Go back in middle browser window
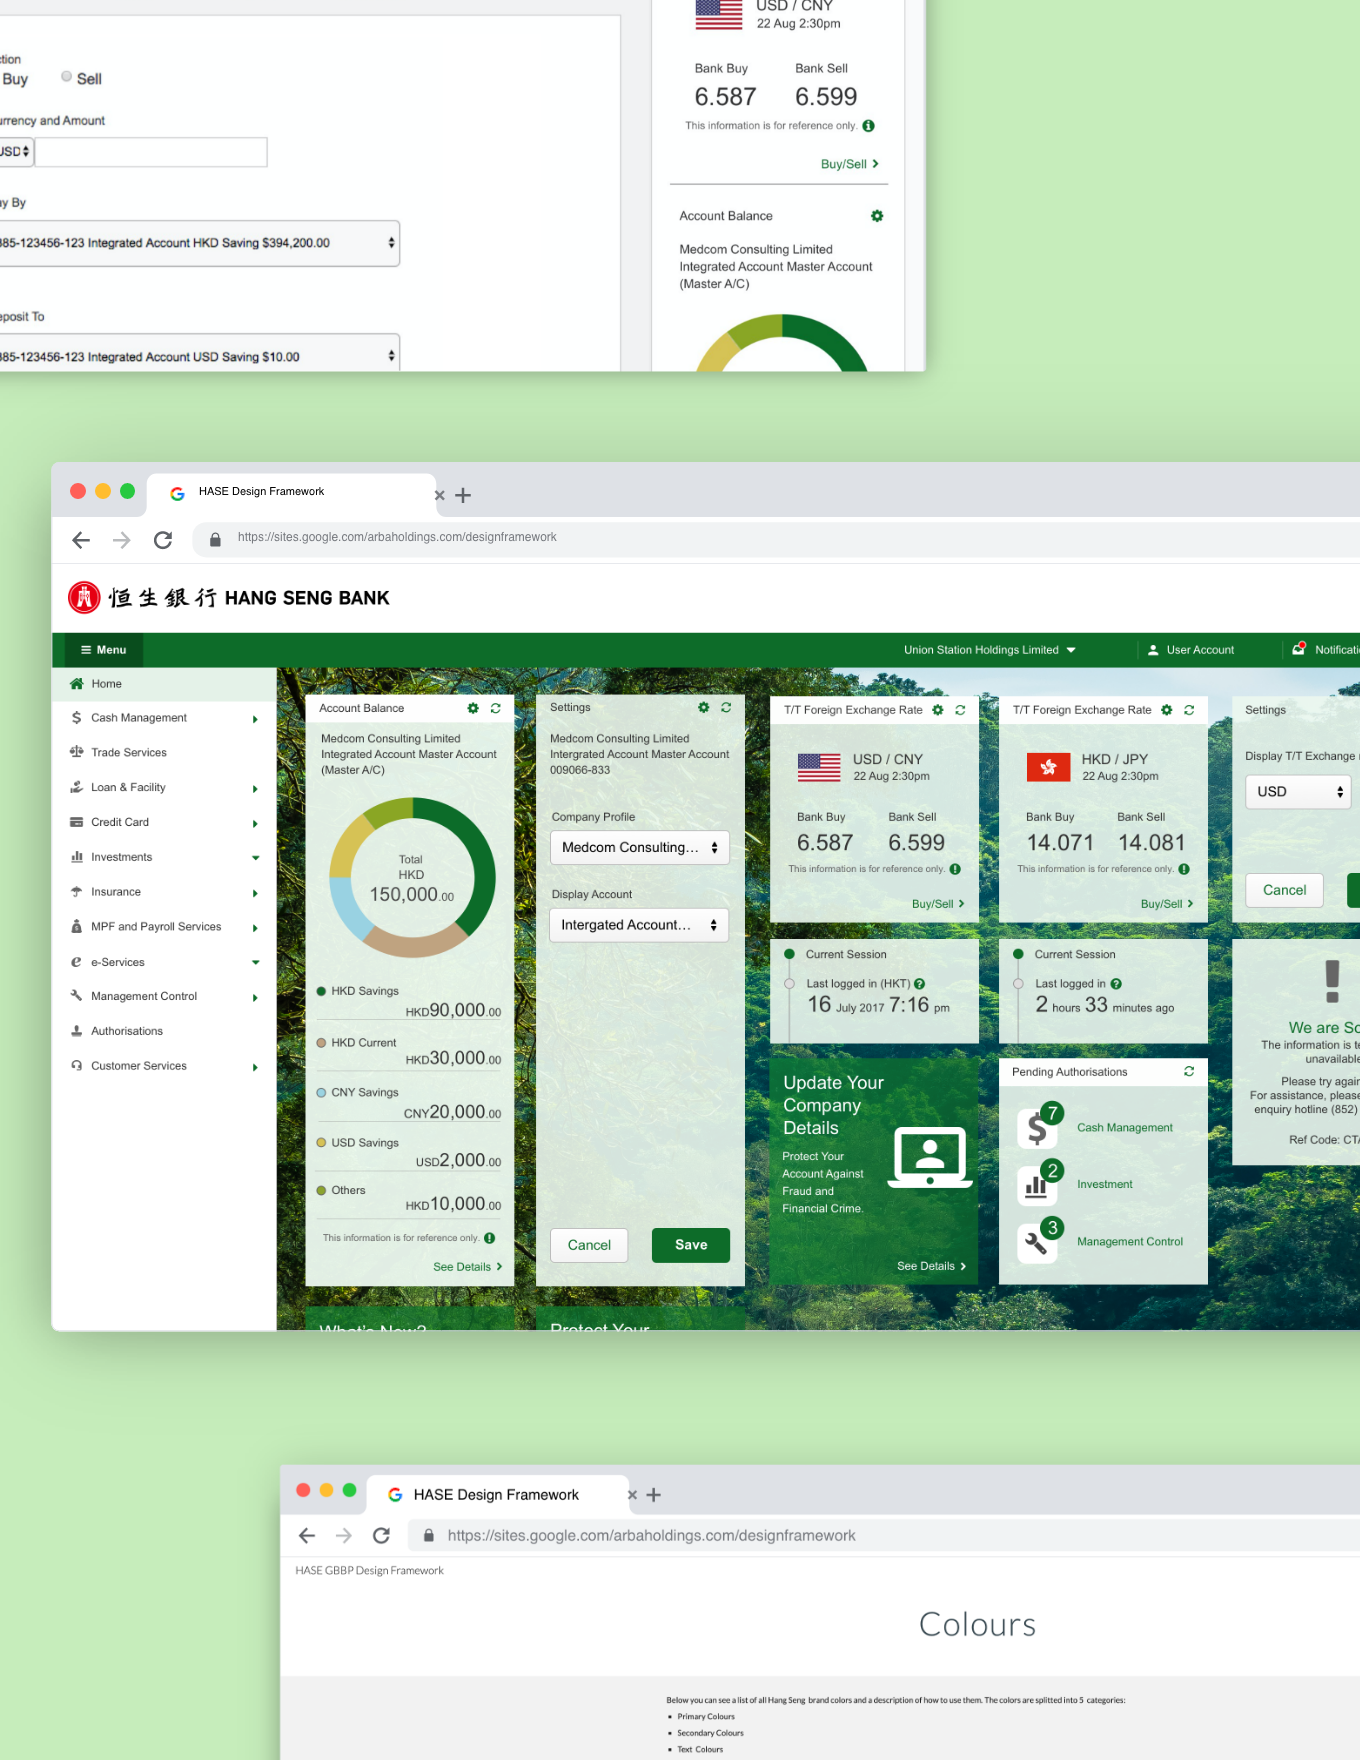 81,540
